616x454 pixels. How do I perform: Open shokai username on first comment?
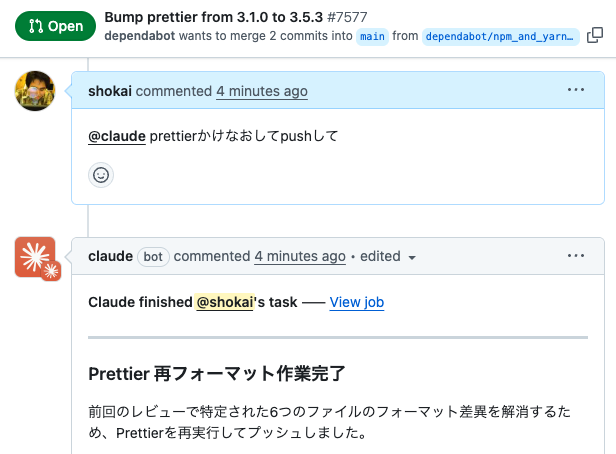tap(110, 91)
